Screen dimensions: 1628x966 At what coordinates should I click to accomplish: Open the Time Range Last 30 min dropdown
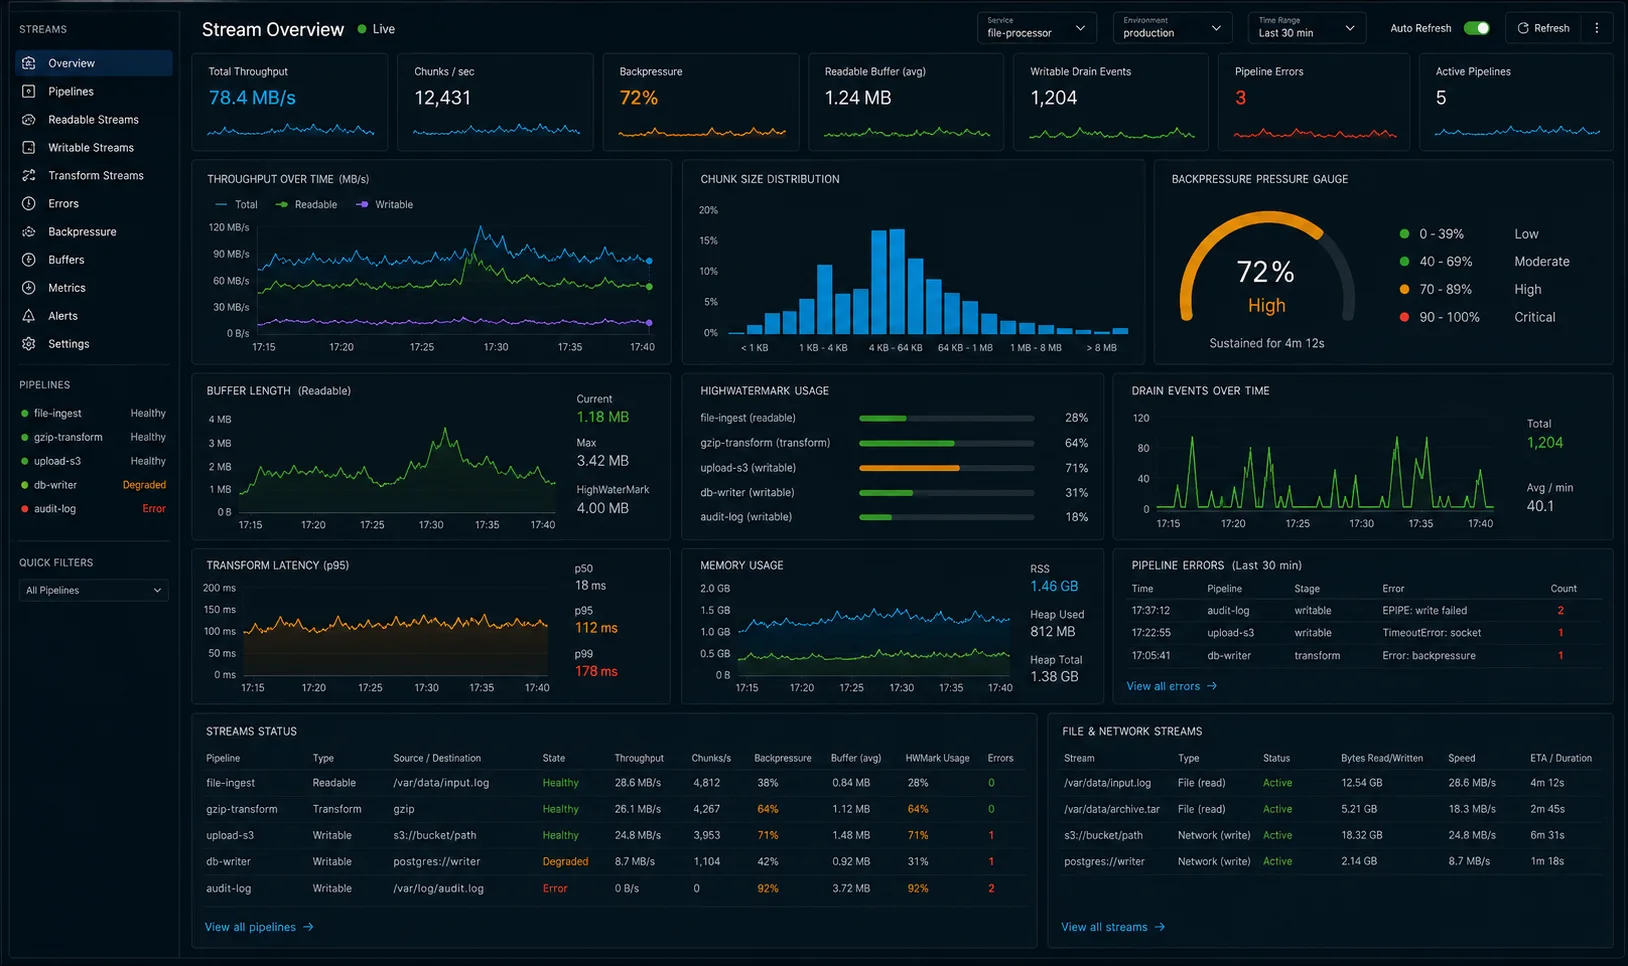click(x=1307, y=28)
